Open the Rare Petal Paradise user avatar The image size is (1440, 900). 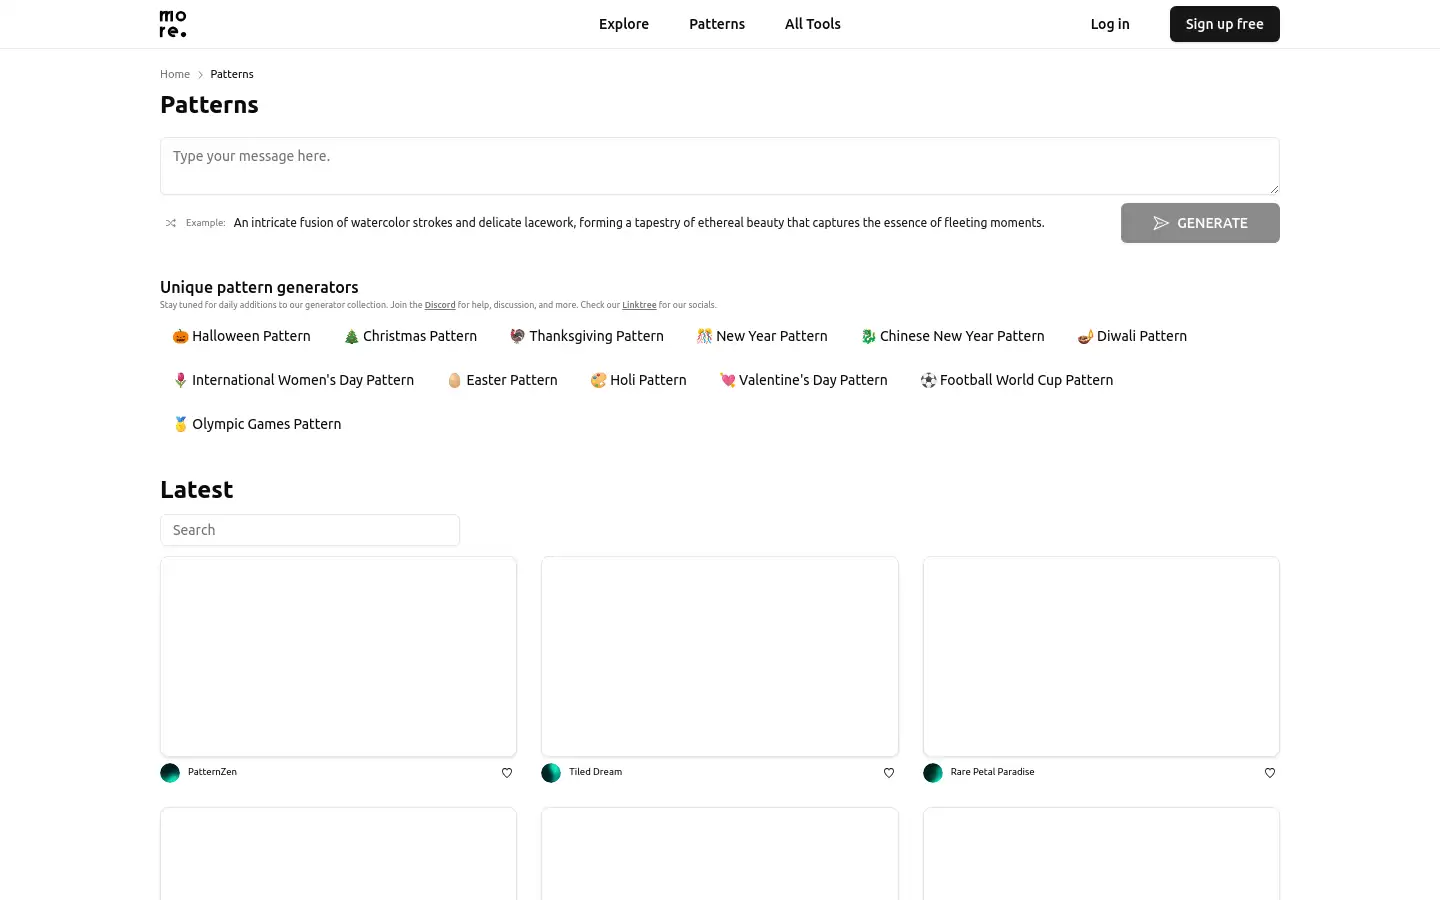tap(933, 773)
